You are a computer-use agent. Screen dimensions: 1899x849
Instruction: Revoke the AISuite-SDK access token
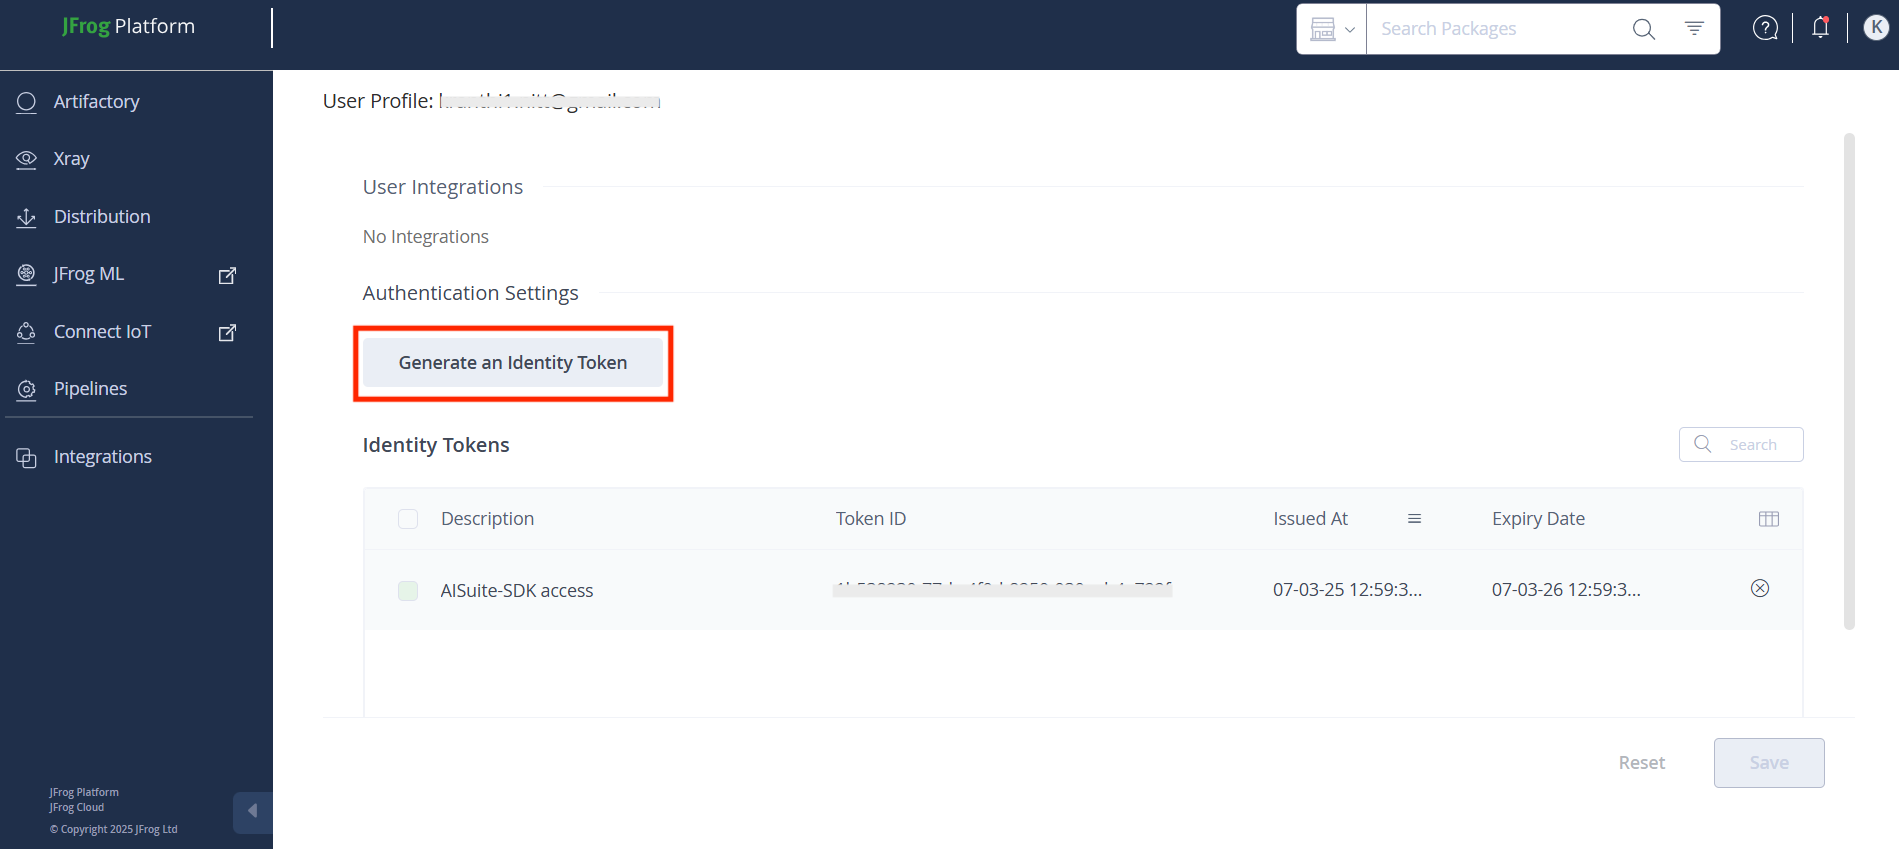(x=1760, y=588)
